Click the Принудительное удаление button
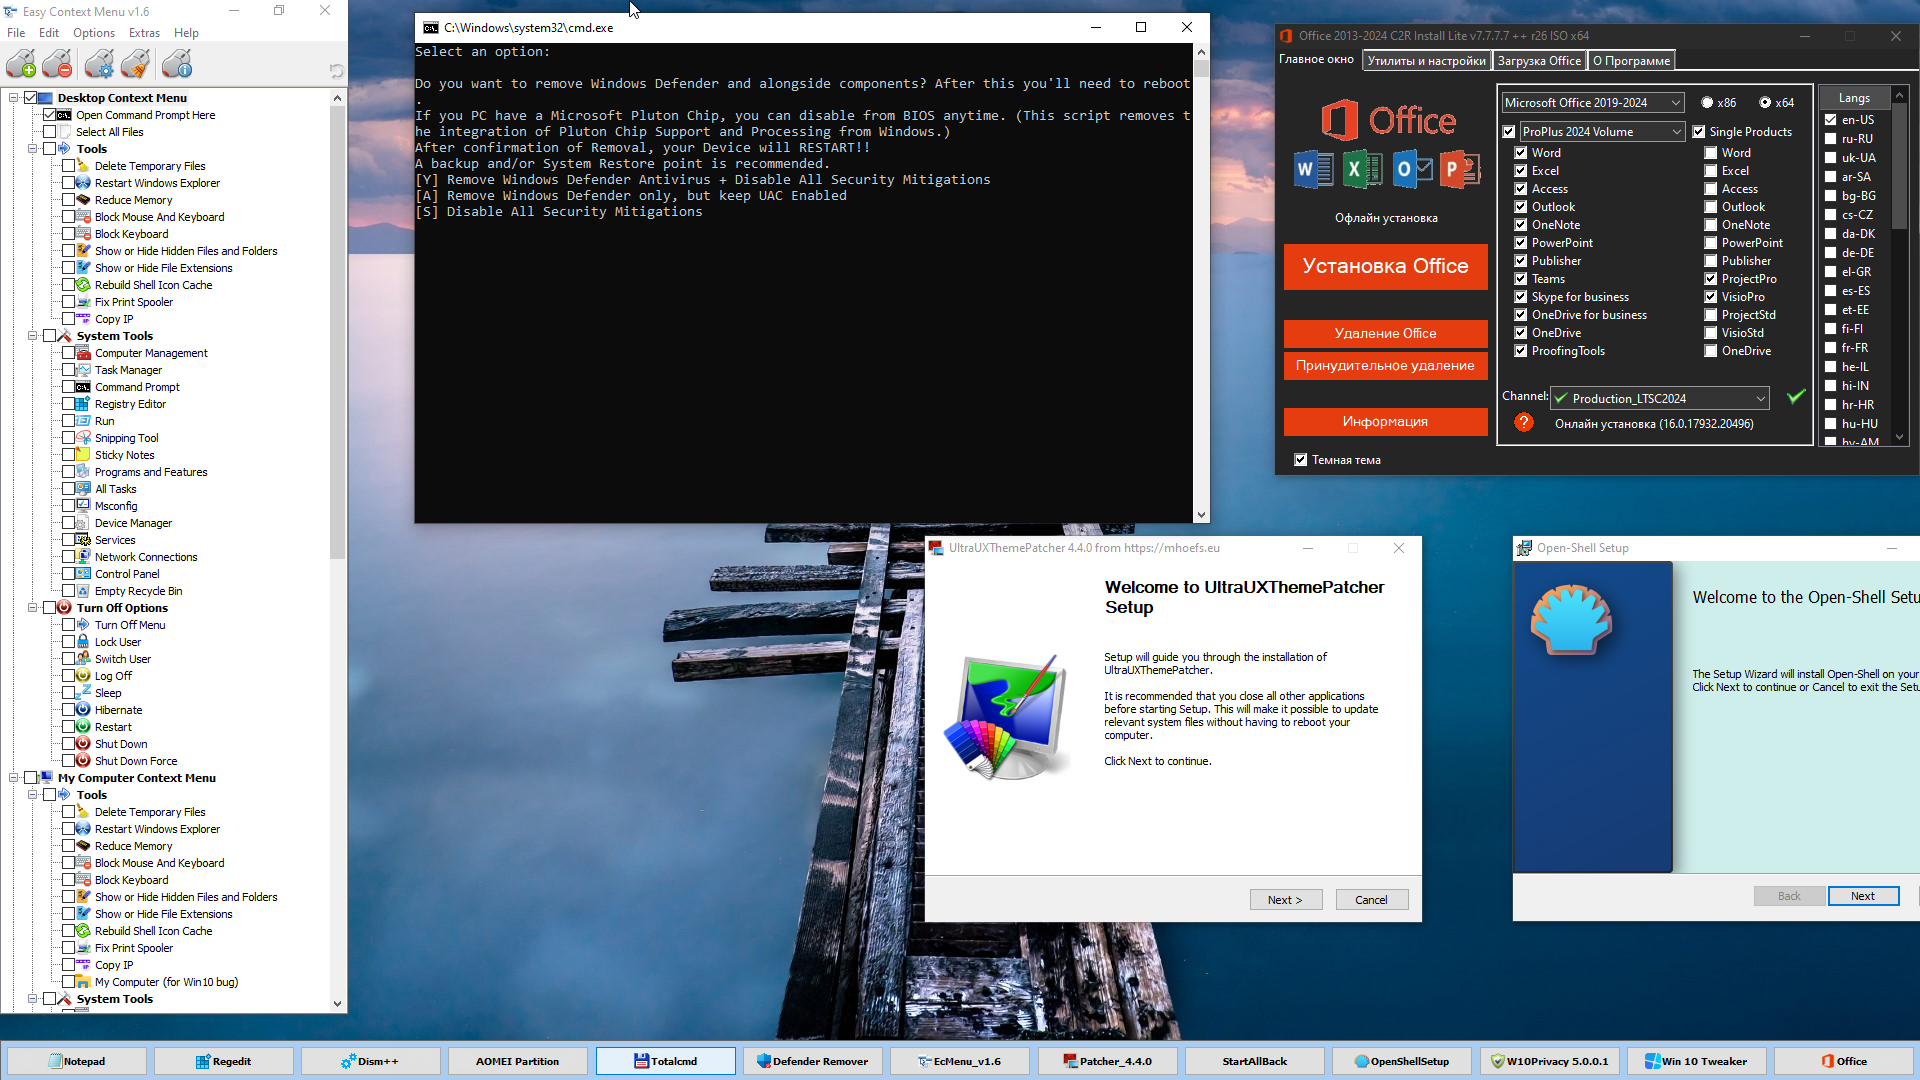The width and height of the screenshot is (1920, 1080). point(1385,365)
